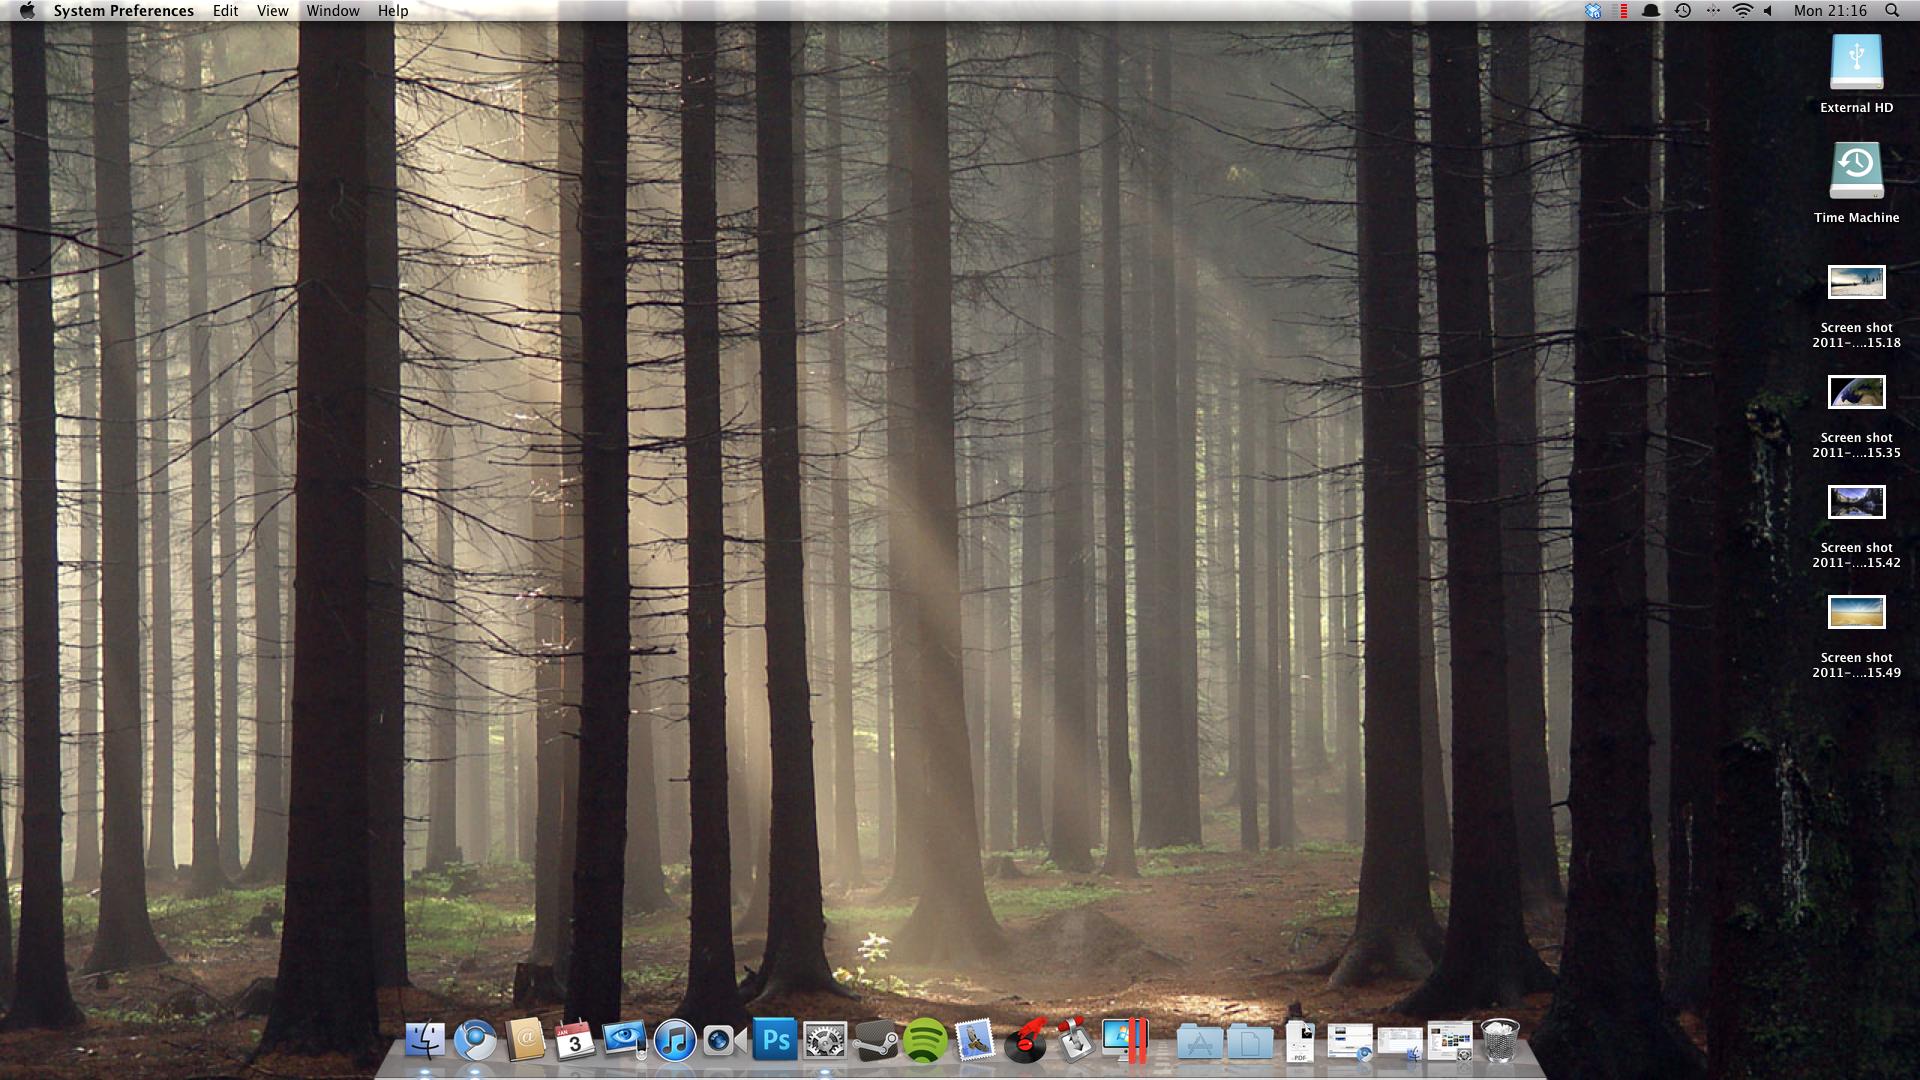The height and width of the screenshot is (1080, 1920).
Task: Launch the Chromium browser icon
Action: click(475, 1041)
